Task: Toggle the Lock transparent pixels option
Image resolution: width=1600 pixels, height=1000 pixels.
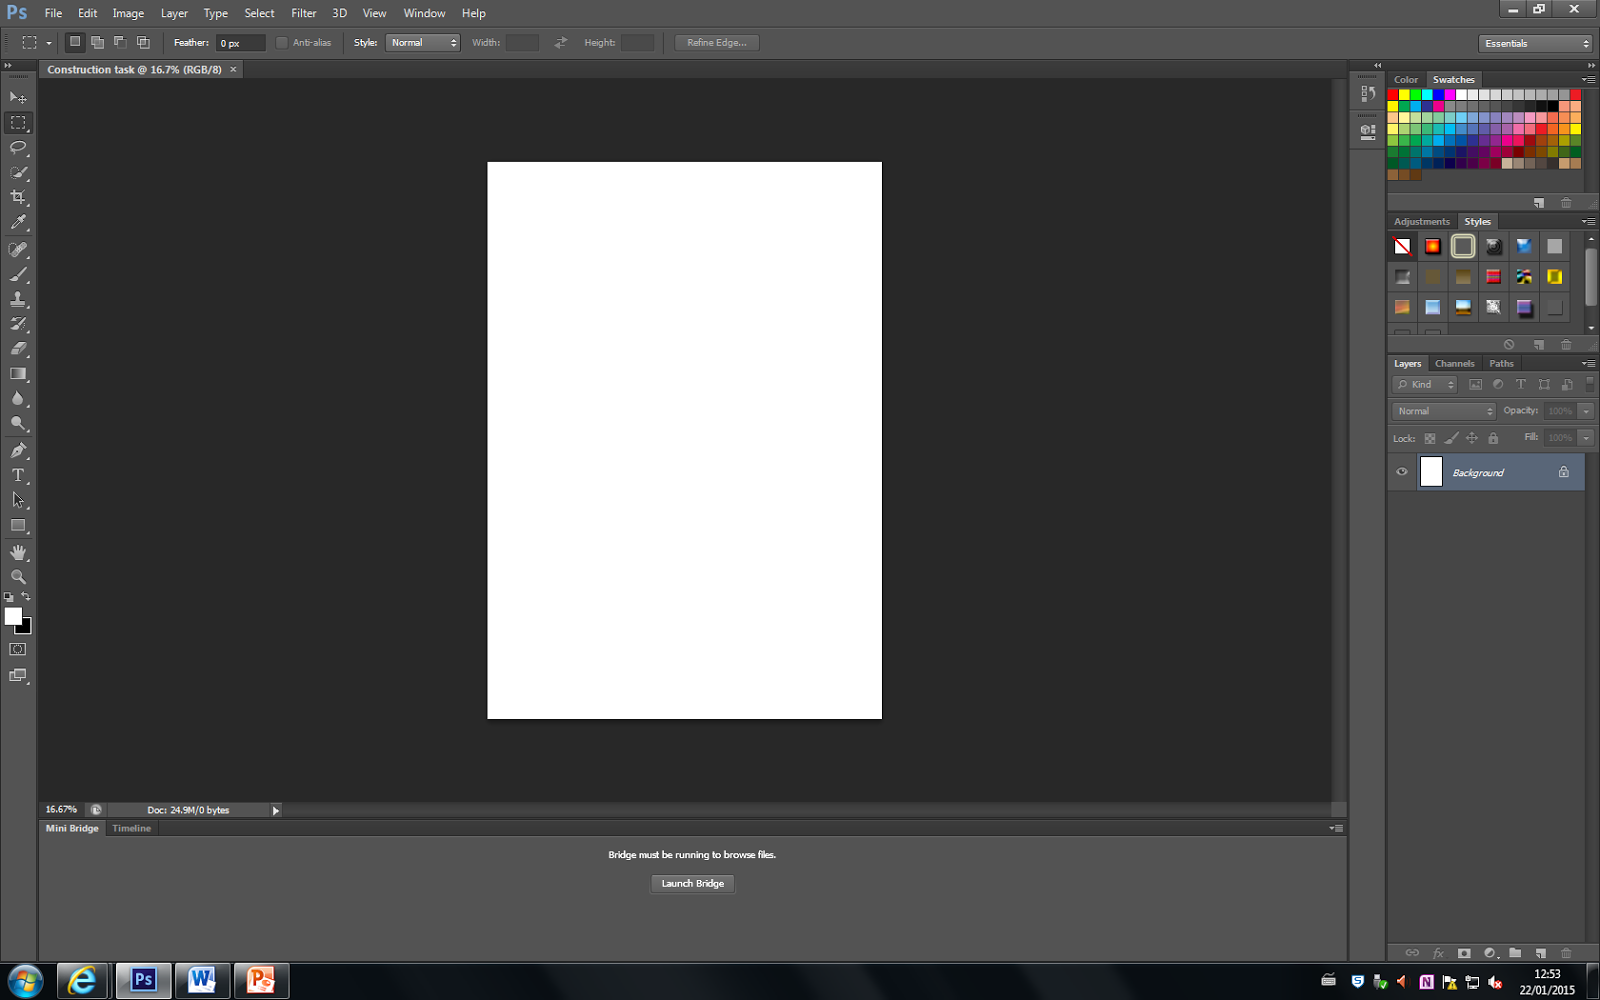Action: (1430, 438)
